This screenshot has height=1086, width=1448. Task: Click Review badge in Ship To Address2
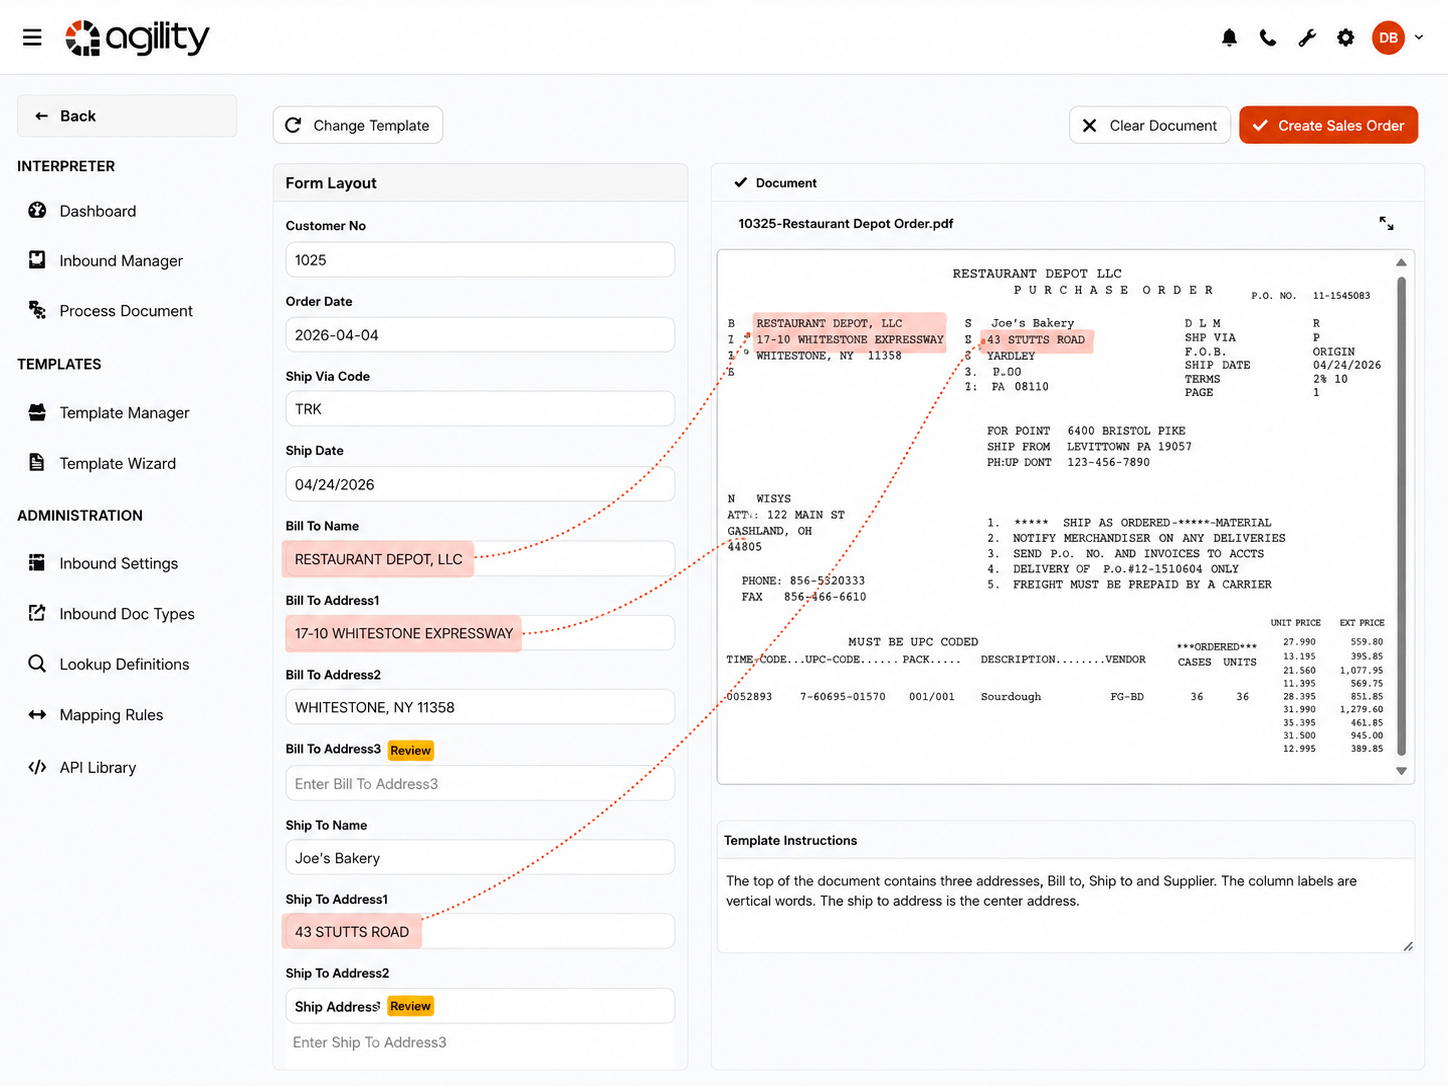pos(411,1006)
